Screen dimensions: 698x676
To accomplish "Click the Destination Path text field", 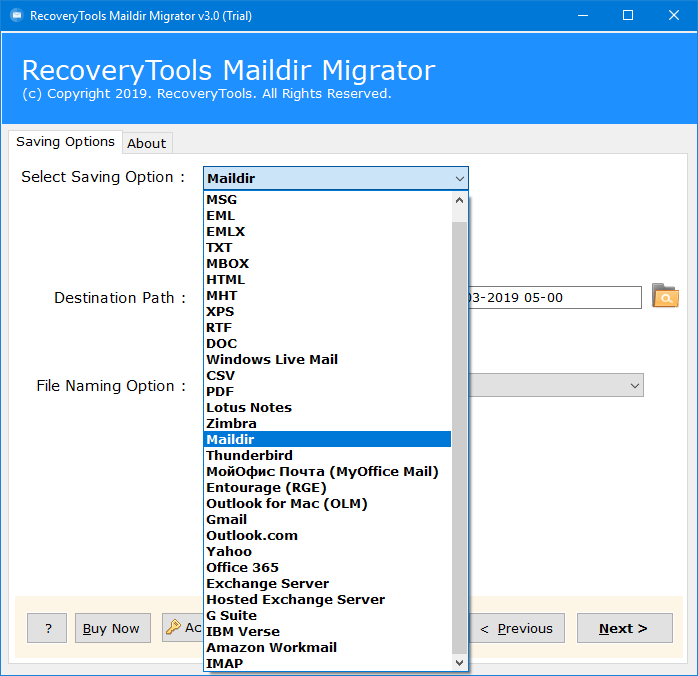I will pos(555,297).
